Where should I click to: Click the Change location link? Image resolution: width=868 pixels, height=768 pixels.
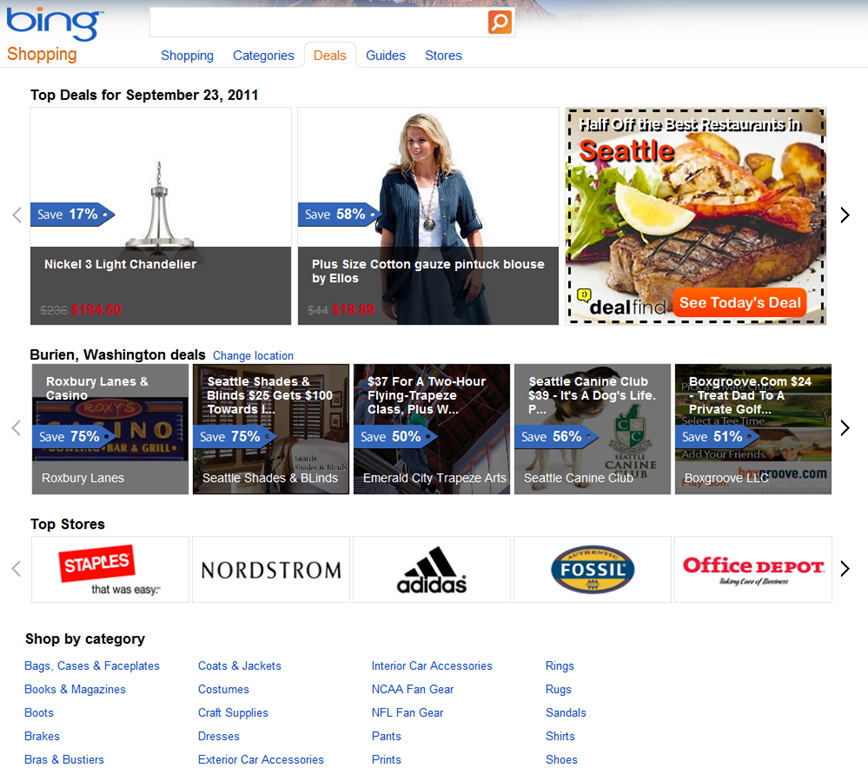coord(253,355)
